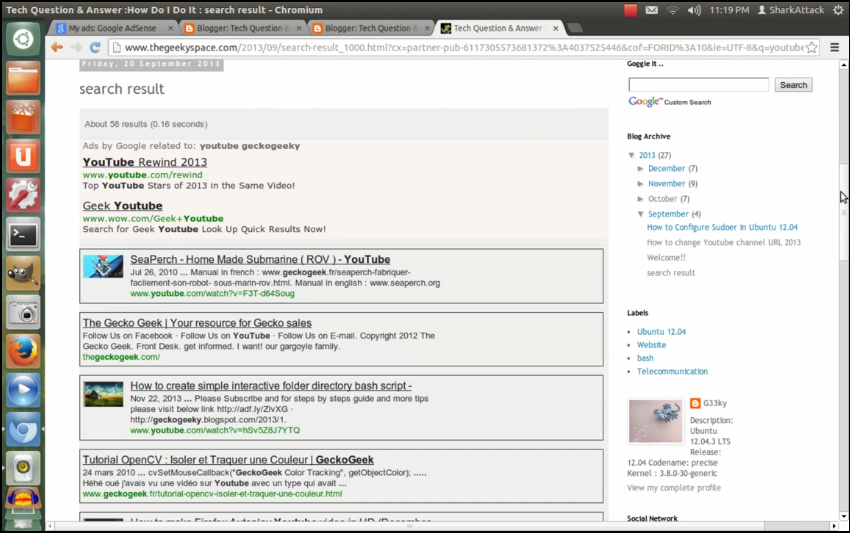The width and height of the screenshot is (850, 533).
Task: Expand December archive triangle
Action: 641,169
